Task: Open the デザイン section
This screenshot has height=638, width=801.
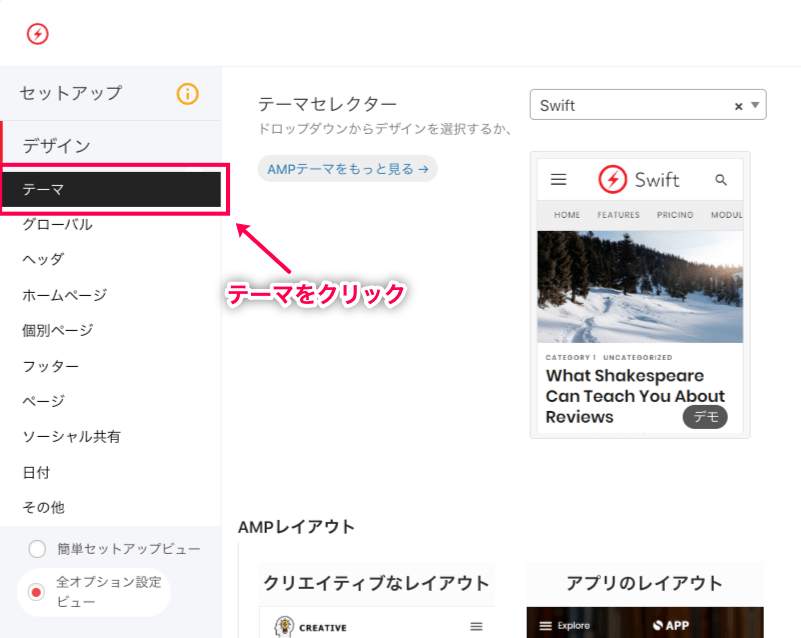Action: coord(110,146)
